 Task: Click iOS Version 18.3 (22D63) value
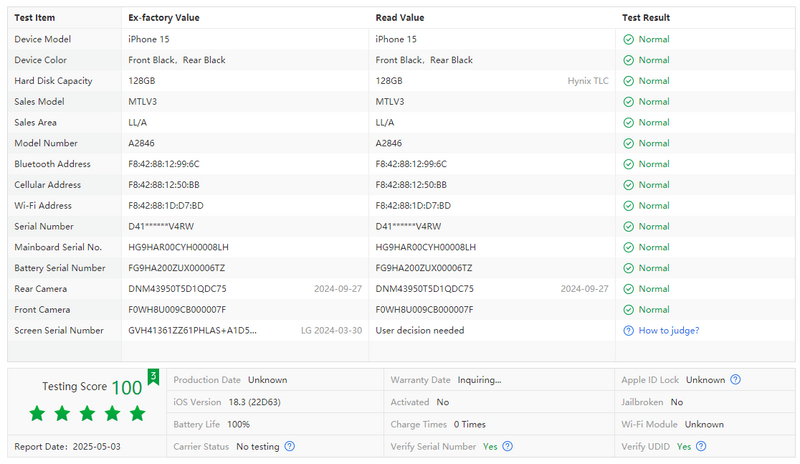pos(255,402)
